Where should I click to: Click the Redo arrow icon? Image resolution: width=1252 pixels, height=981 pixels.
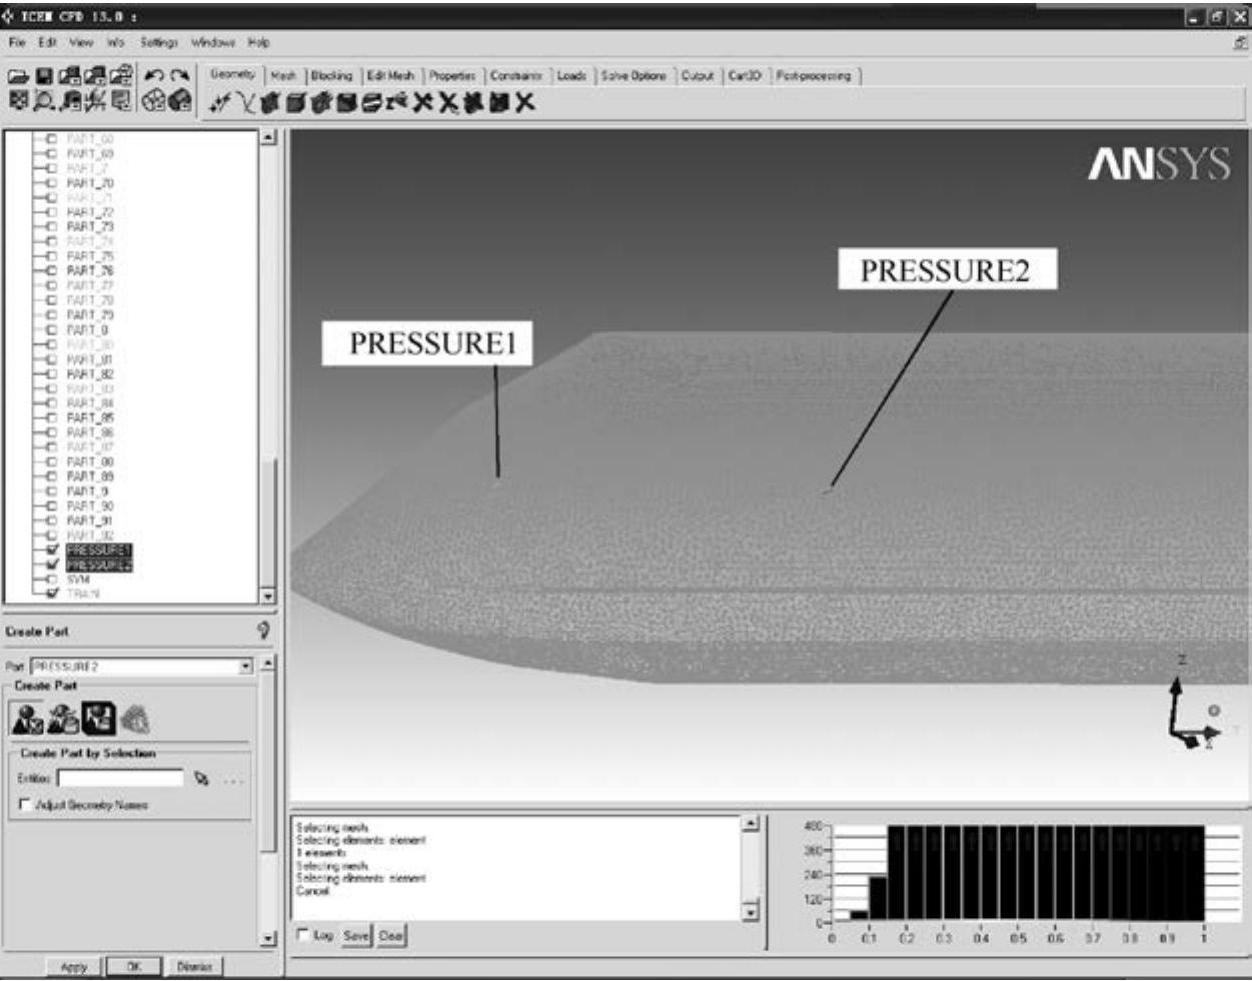179,76
